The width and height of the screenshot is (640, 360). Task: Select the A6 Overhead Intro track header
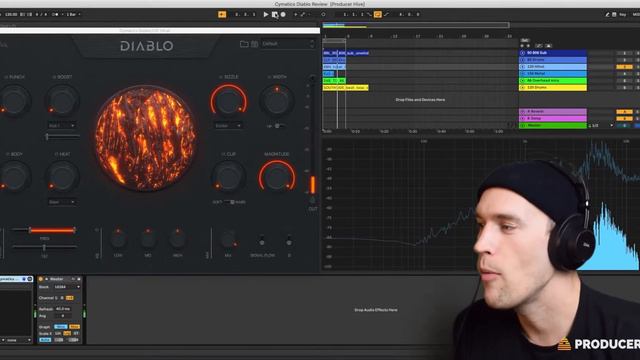click(553, 80)
